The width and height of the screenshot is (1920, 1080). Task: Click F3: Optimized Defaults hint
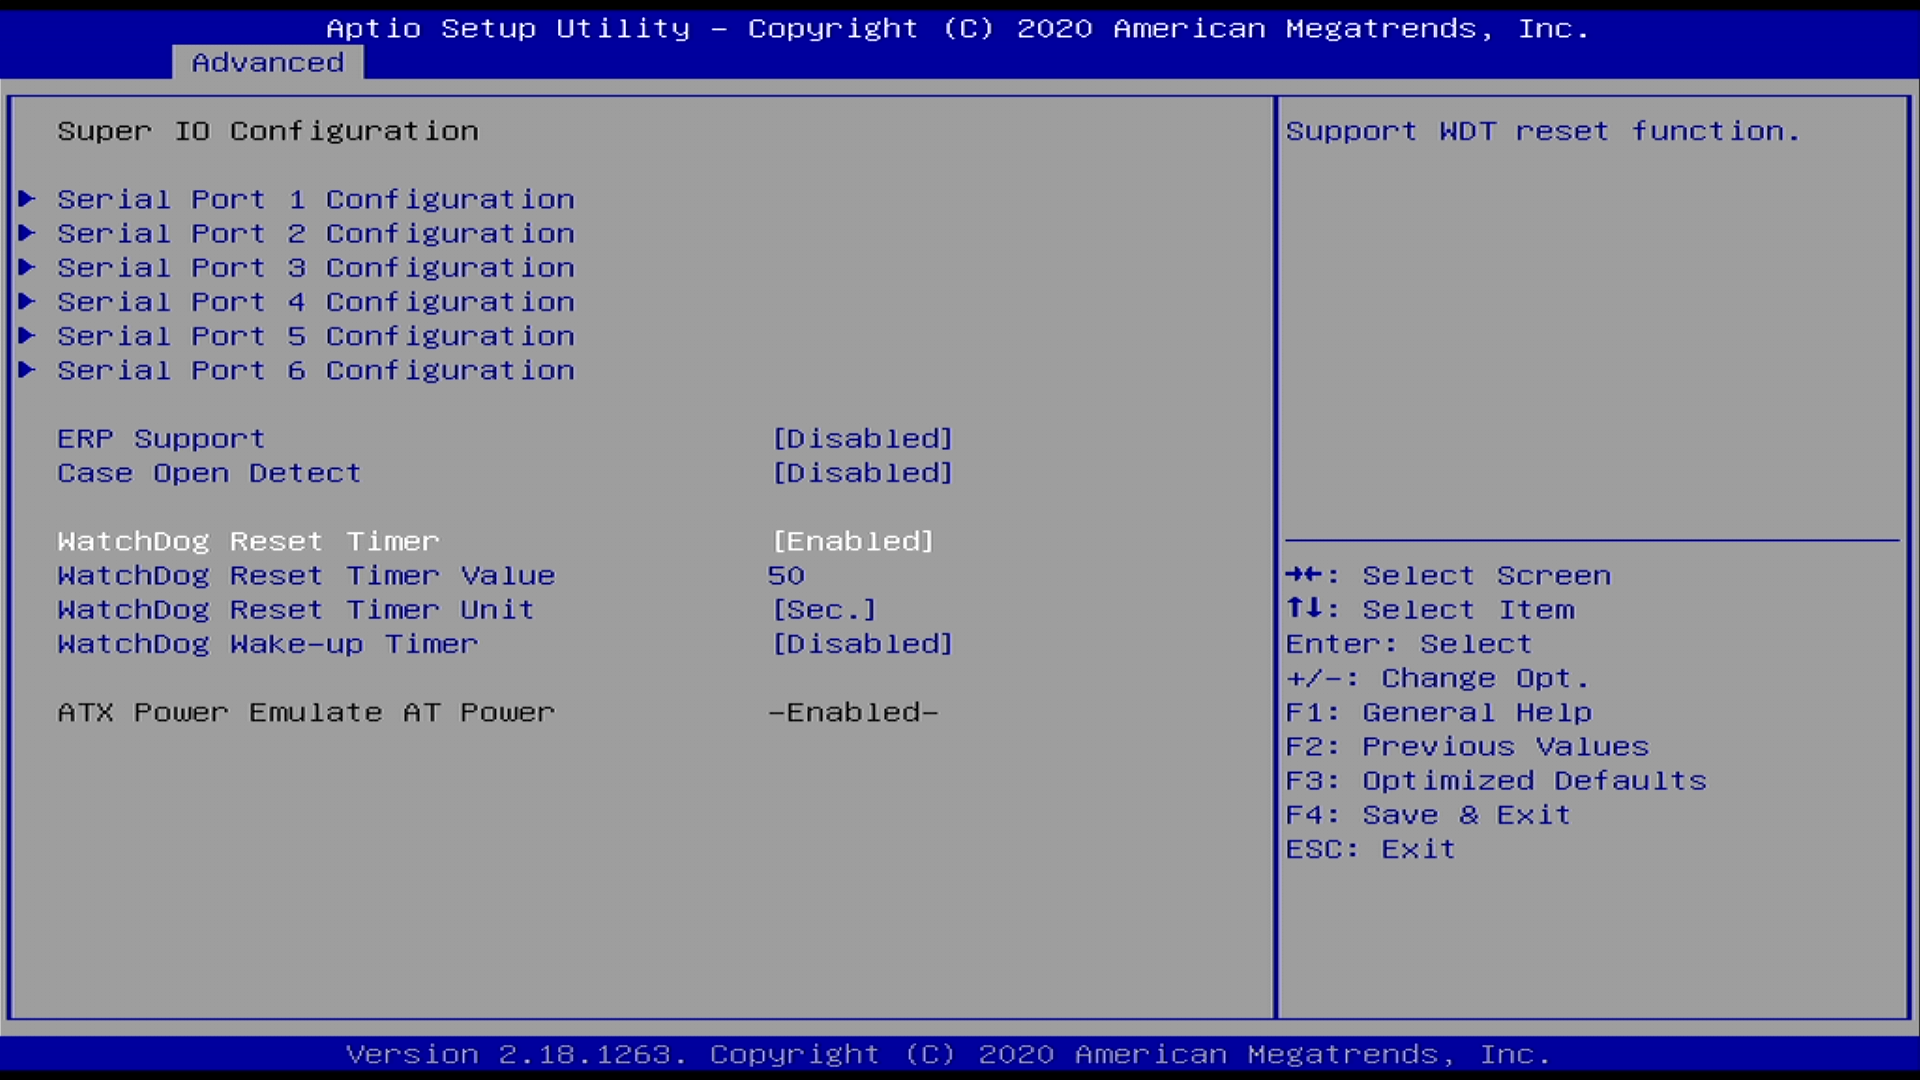(1496, 781)
